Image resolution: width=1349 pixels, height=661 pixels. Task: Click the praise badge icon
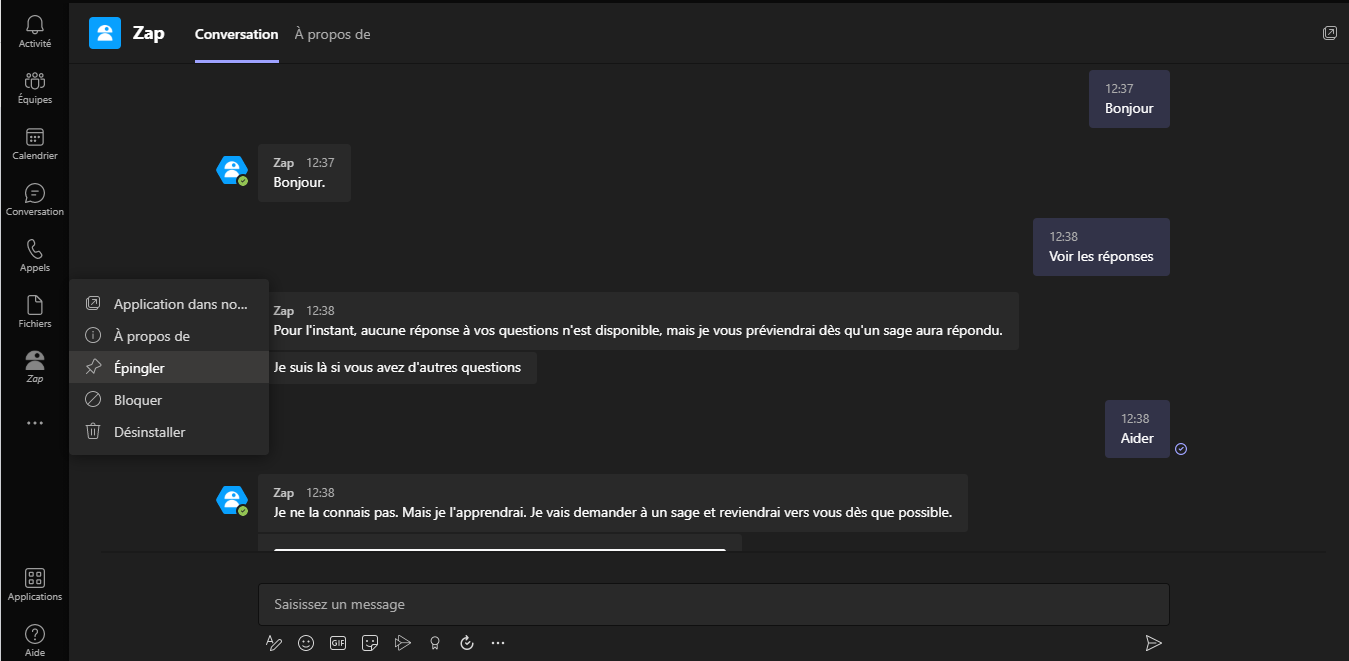tap(434, 643)
